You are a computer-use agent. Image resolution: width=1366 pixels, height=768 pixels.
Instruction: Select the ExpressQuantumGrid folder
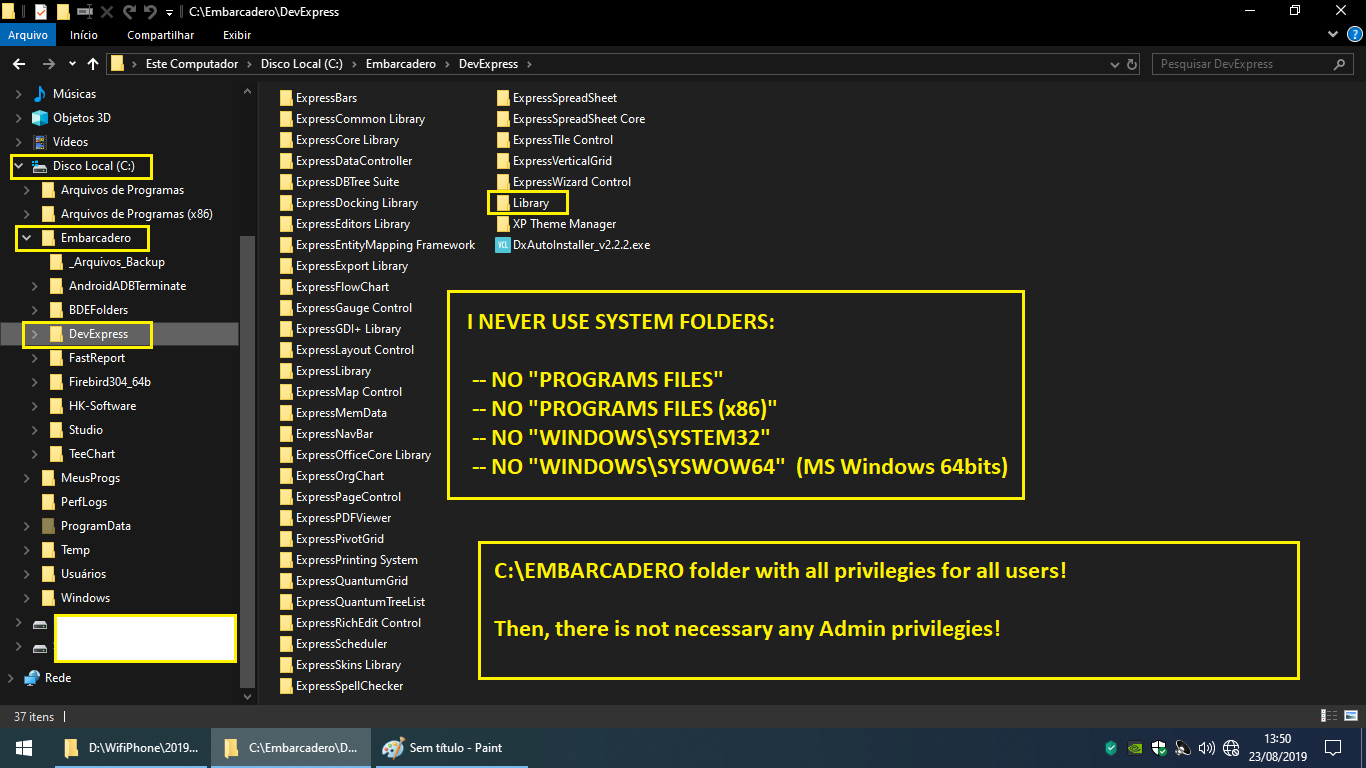tap(344, 581)
